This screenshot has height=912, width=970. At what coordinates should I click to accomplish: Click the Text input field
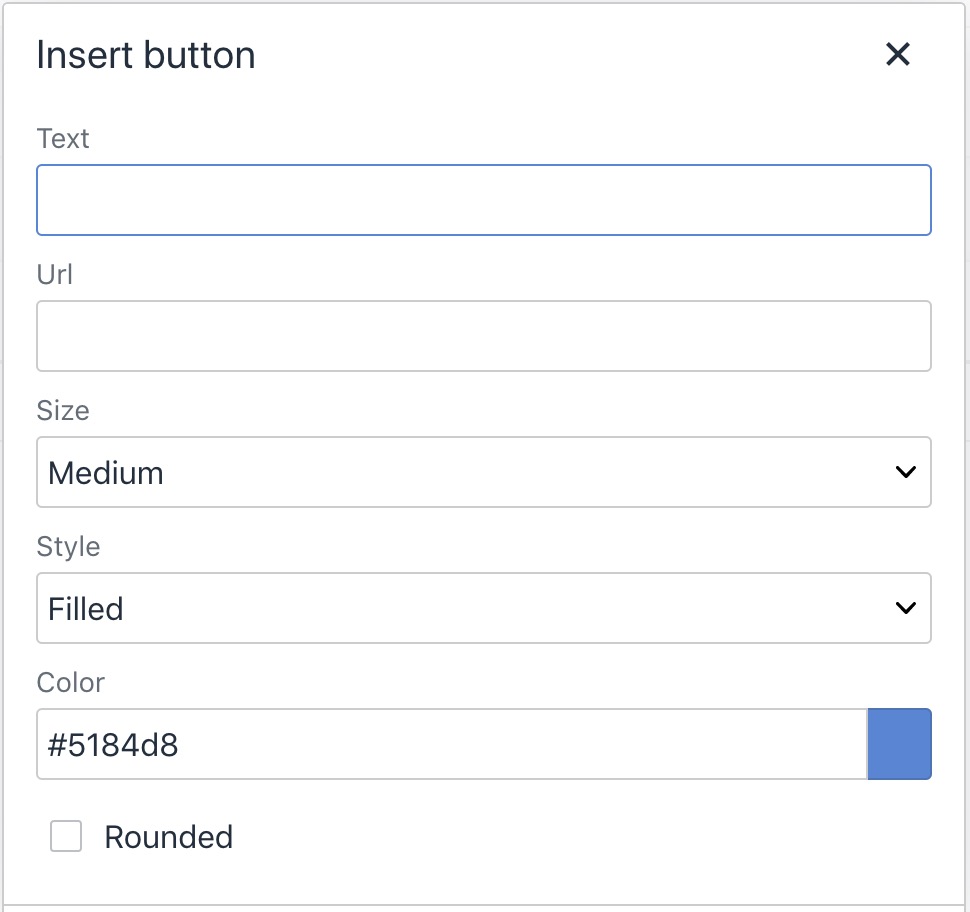[x=484, y=201]
